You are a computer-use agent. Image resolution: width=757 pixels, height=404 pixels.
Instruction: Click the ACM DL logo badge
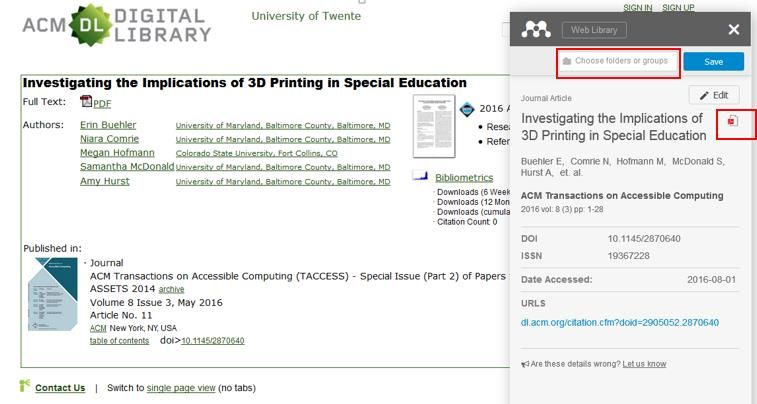coord(90,25)
